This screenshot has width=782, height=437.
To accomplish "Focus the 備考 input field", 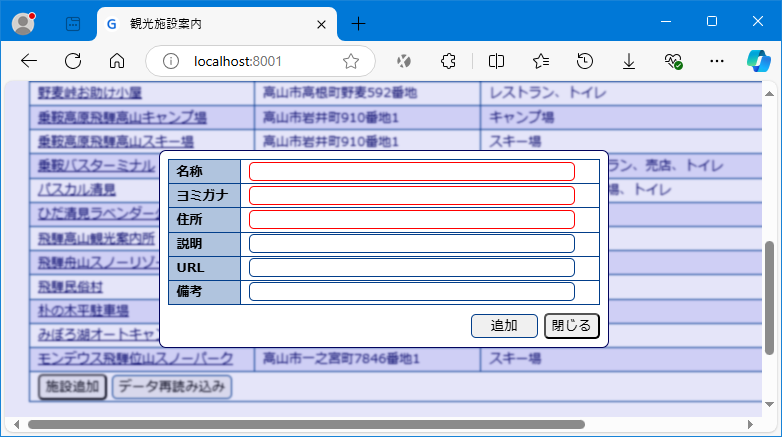I will tap(411, 291).
